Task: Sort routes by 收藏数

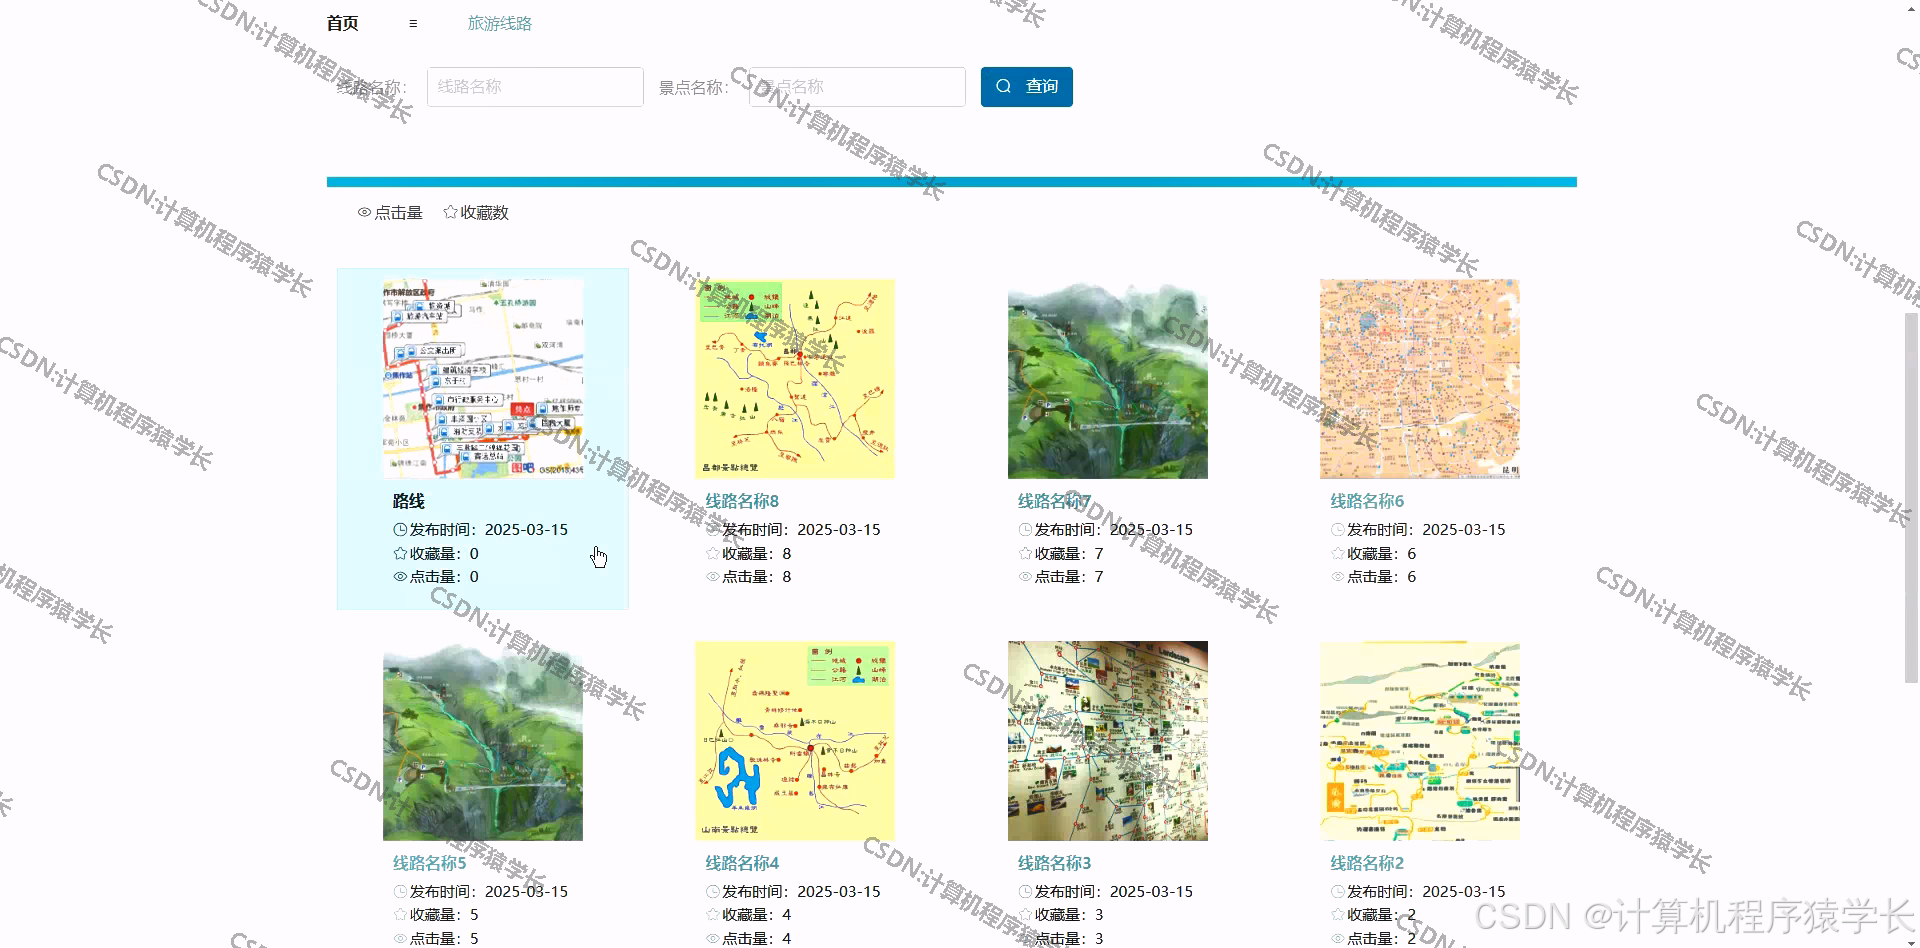Action: (x=476, y=213)
